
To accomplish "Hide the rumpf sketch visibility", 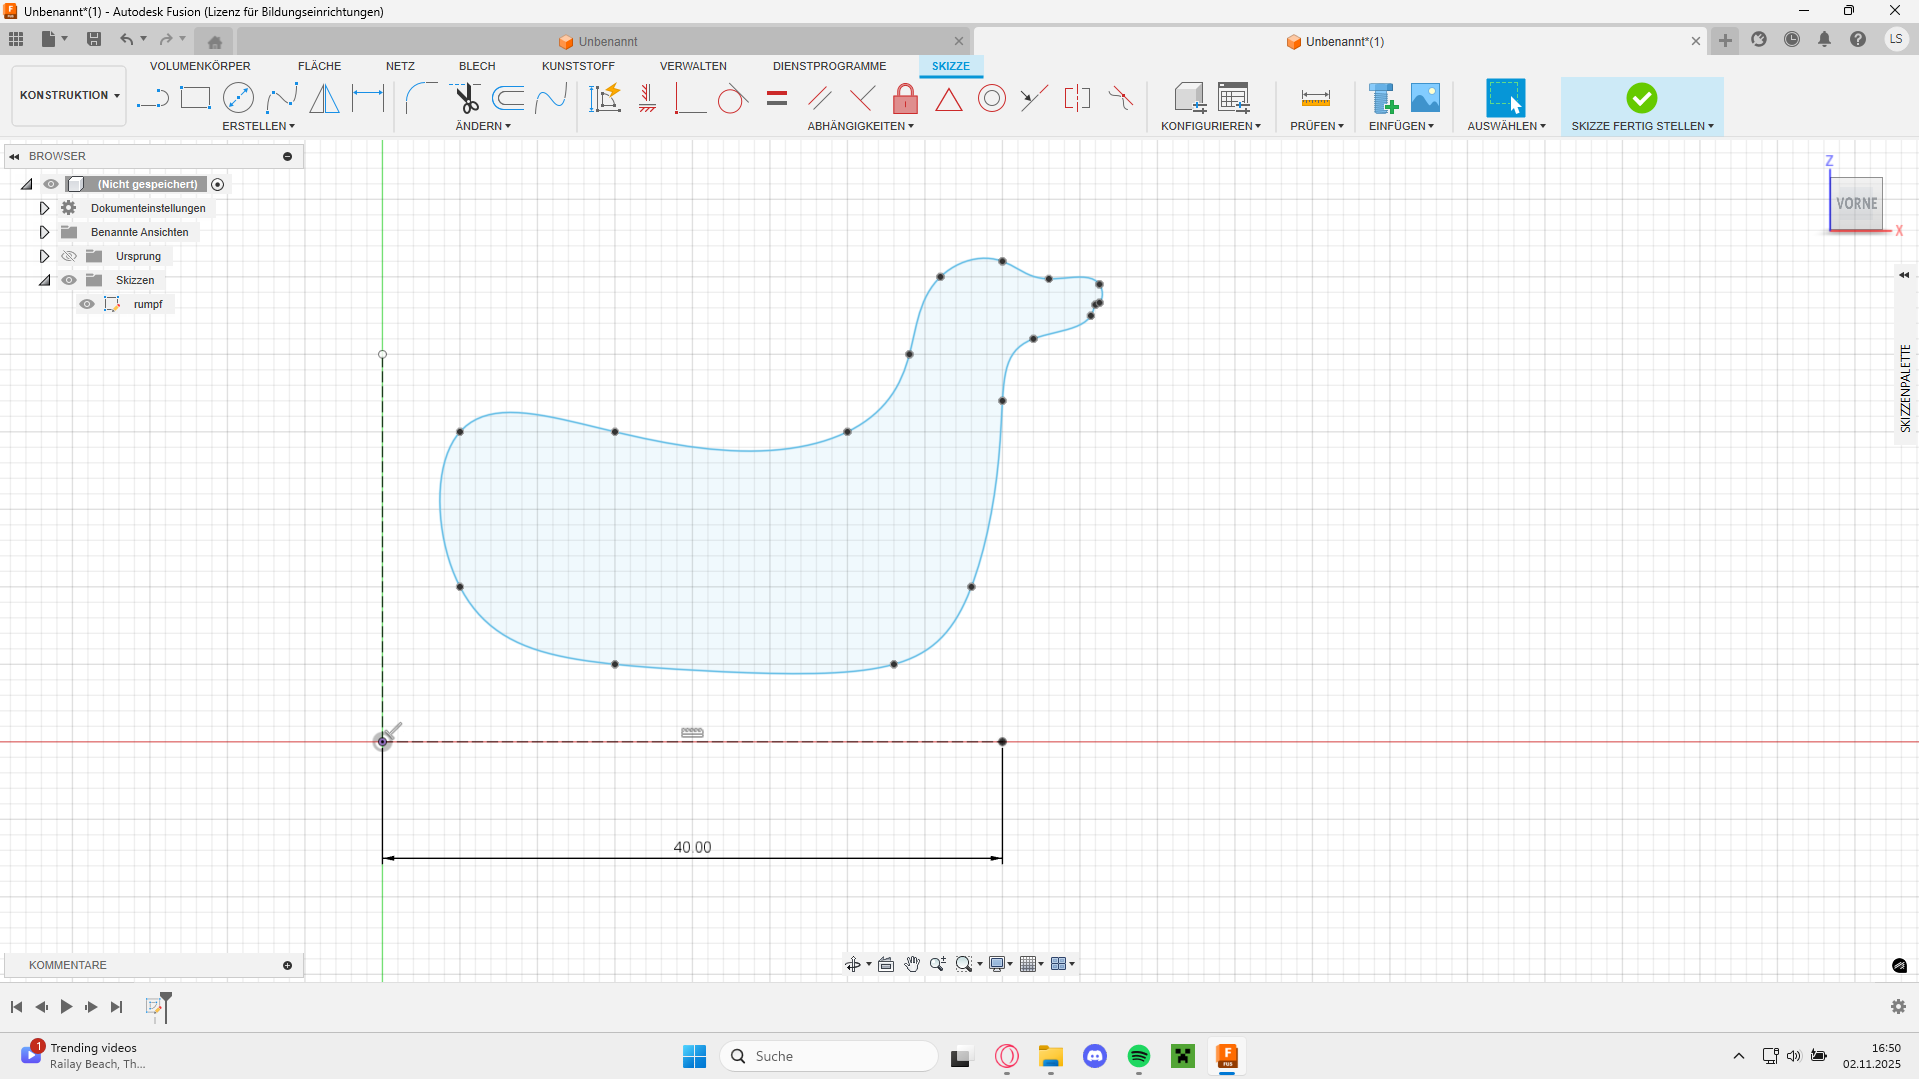I will click(x=87, y=304).
